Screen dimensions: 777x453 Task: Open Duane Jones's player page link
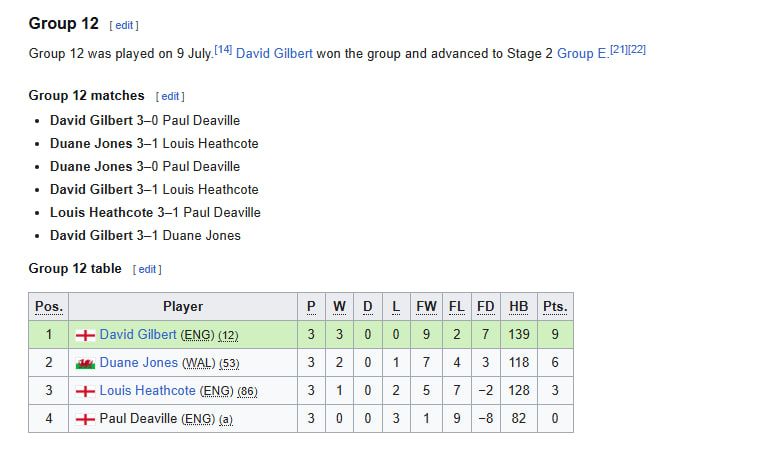138,363
